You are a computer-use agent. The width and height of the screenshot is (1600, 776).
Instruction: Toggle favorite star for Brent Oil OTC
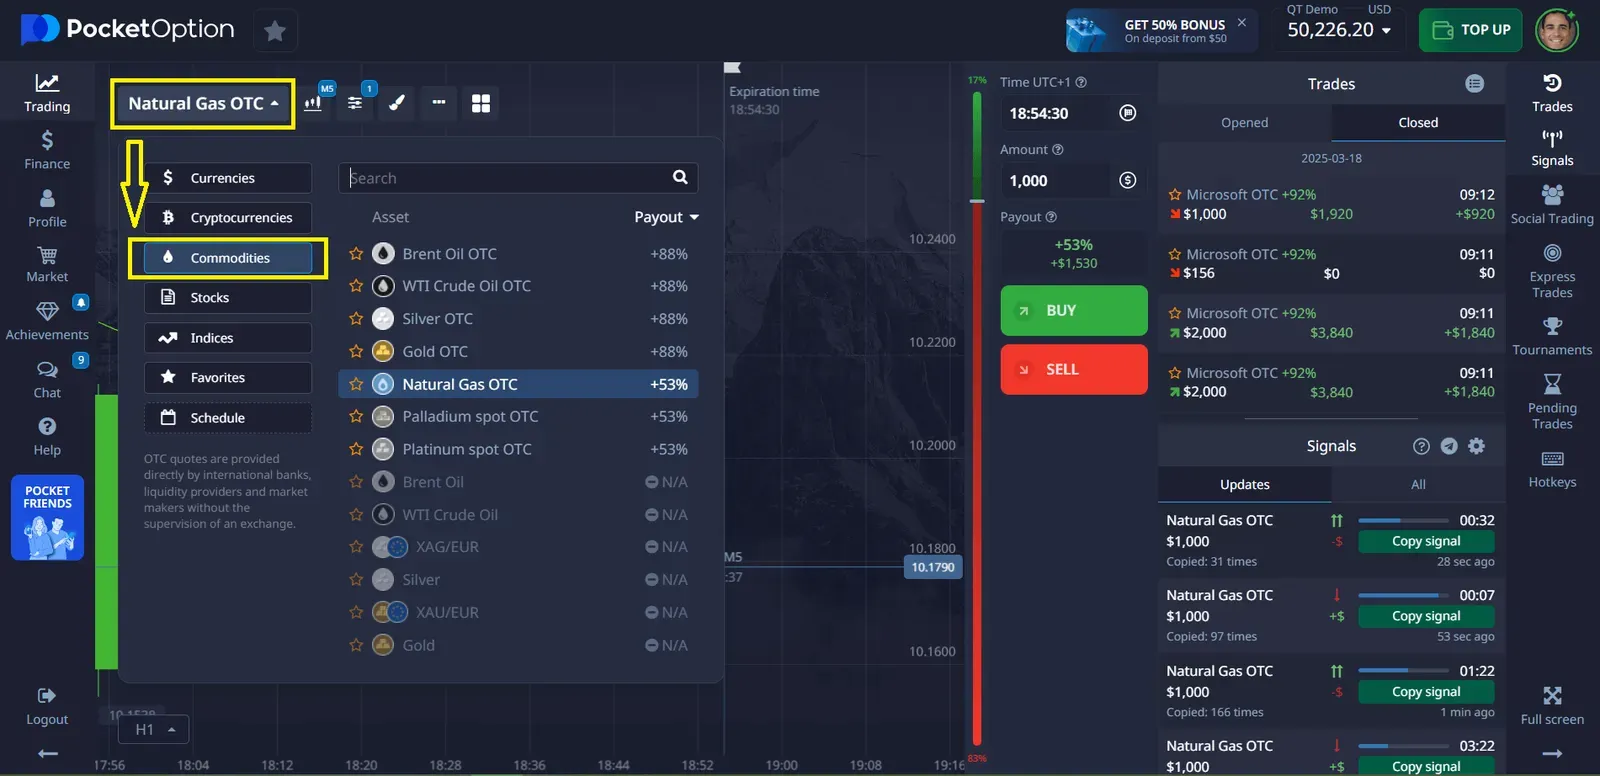coord(356,254)
